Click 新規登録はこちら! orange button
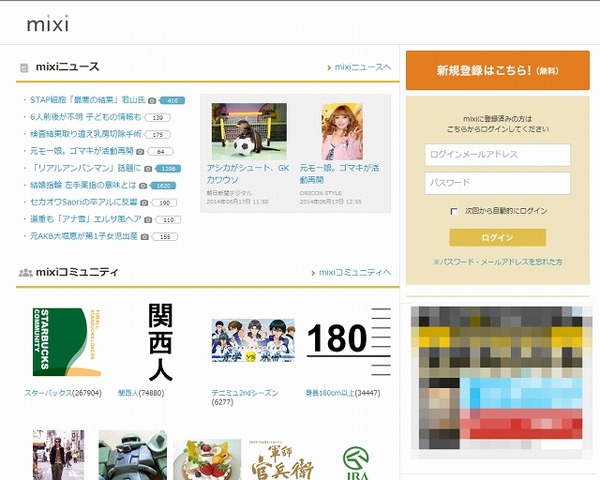 (497, 70)
